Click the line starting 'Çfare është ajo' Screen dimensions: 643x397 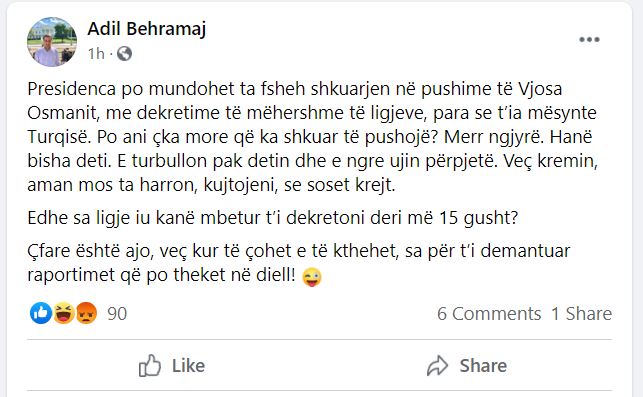tap(299, 251)
